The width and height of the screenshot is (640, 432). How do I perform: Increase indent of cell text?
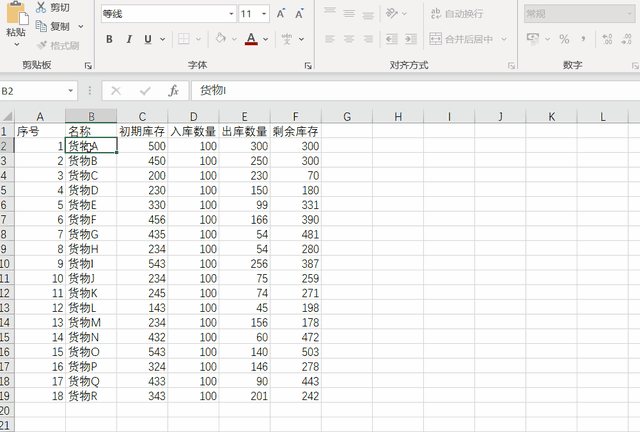[411, 39]
